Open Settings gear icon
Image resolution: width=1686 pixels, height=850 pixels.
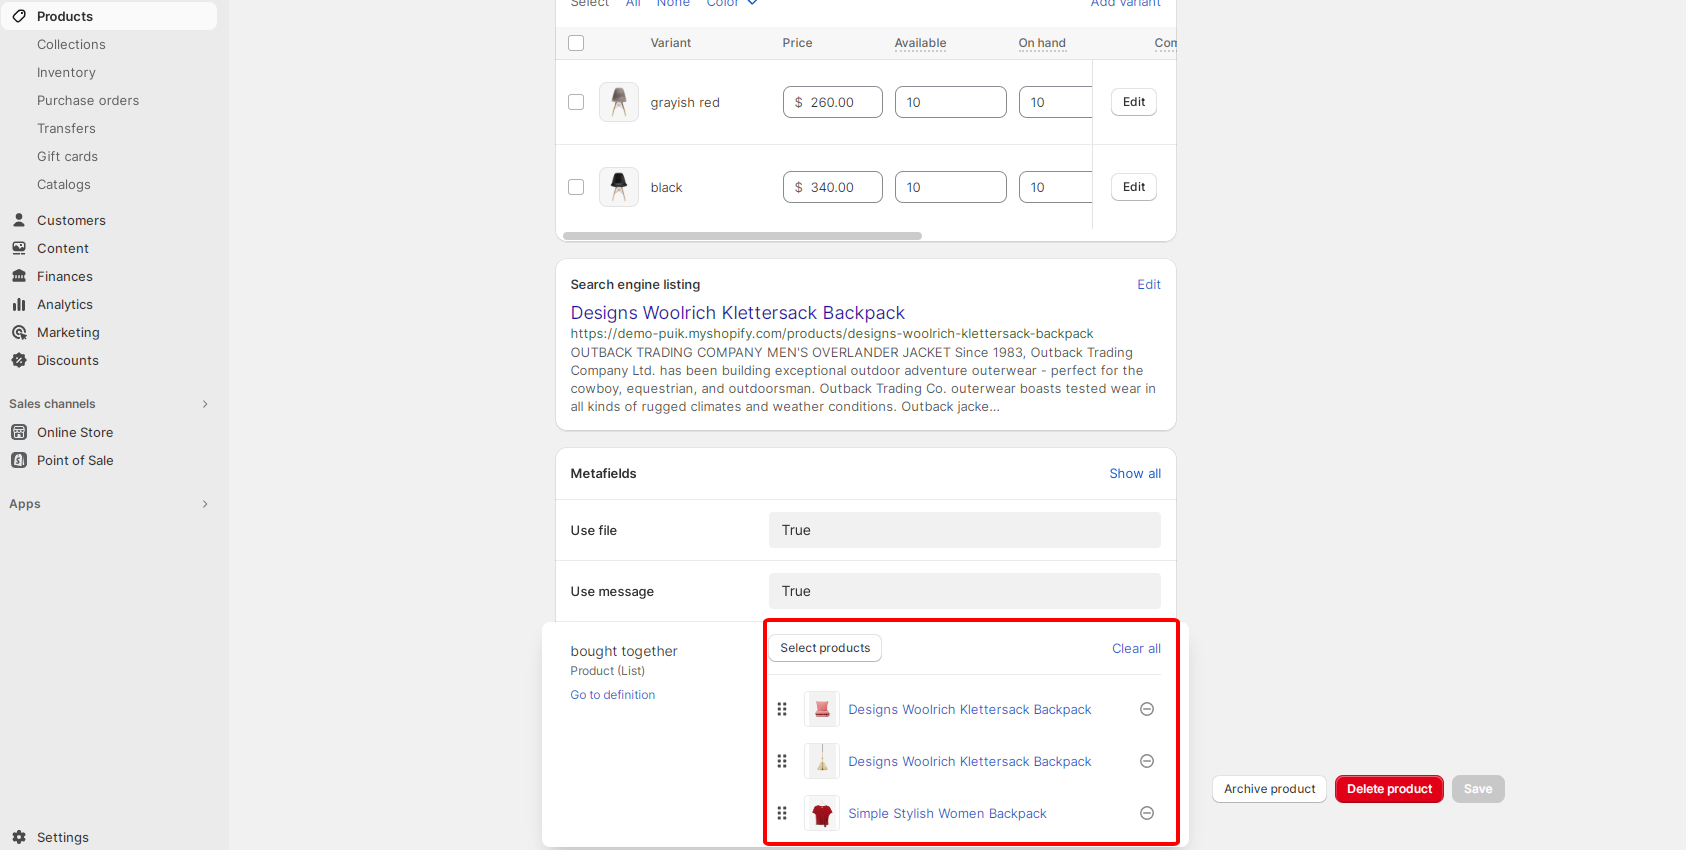pyautogui.click(x=19, y=837)
